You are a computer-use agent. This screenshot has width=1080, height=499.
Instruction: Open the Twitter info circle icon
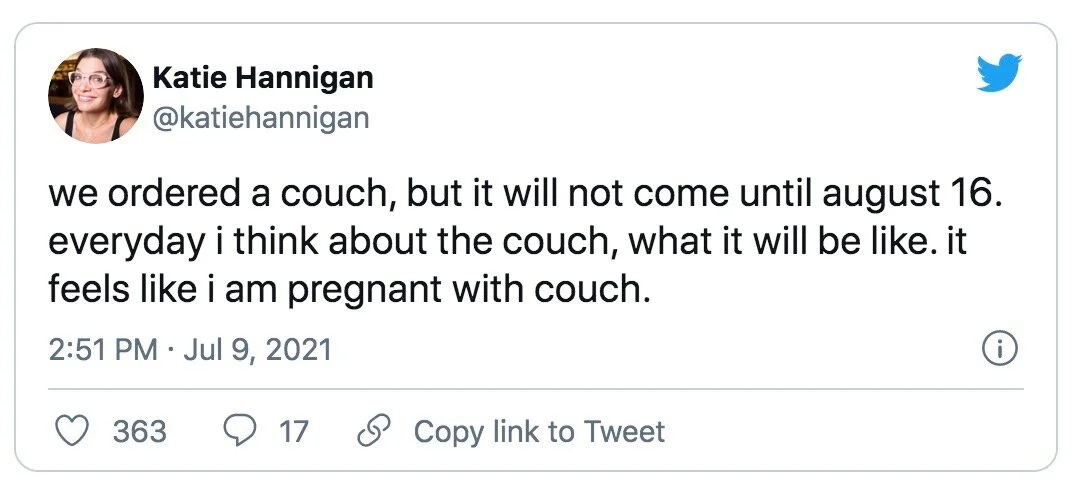999,351
